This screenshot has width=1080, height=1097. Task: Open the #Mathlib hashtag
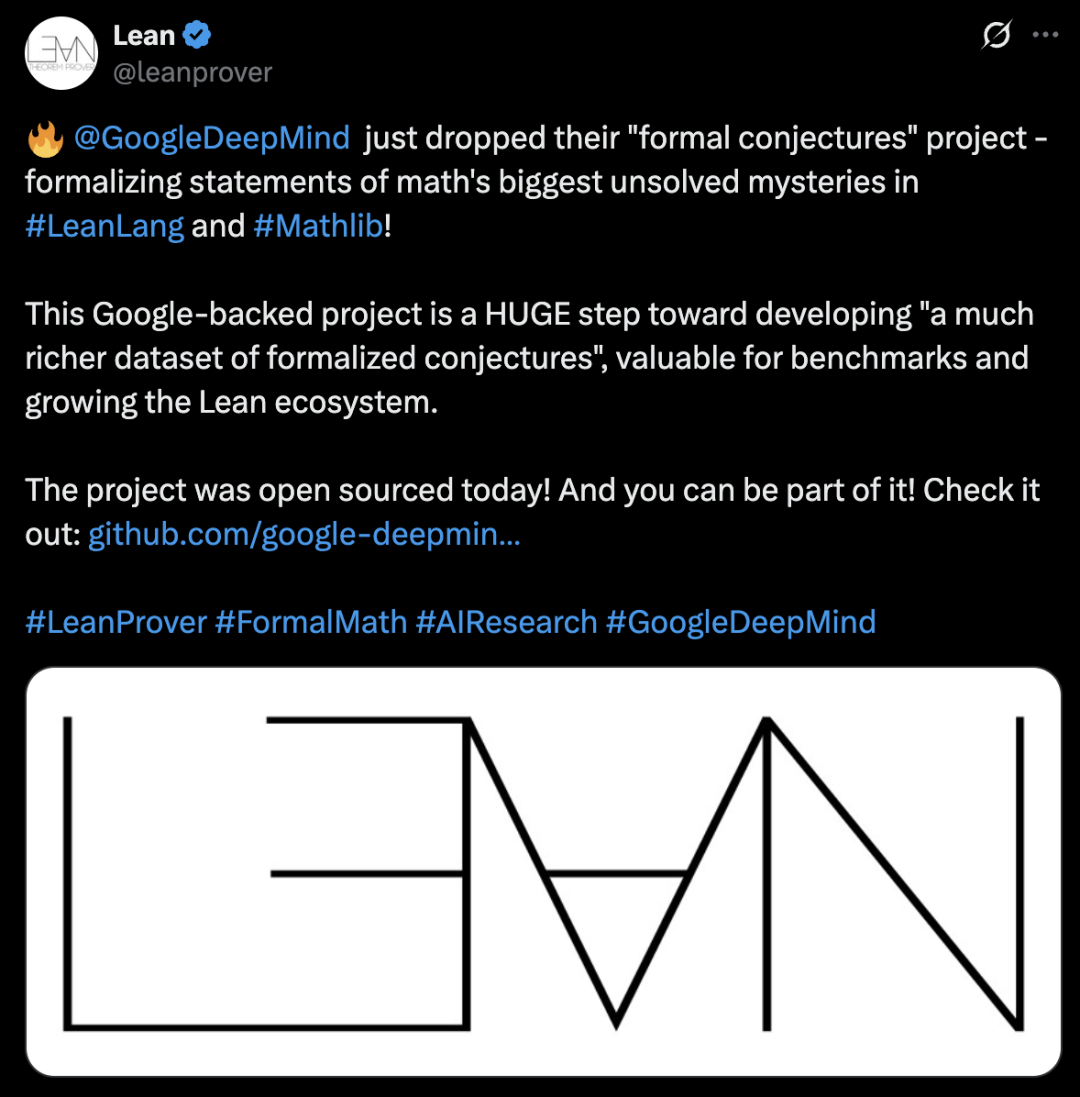click(318, 226)
